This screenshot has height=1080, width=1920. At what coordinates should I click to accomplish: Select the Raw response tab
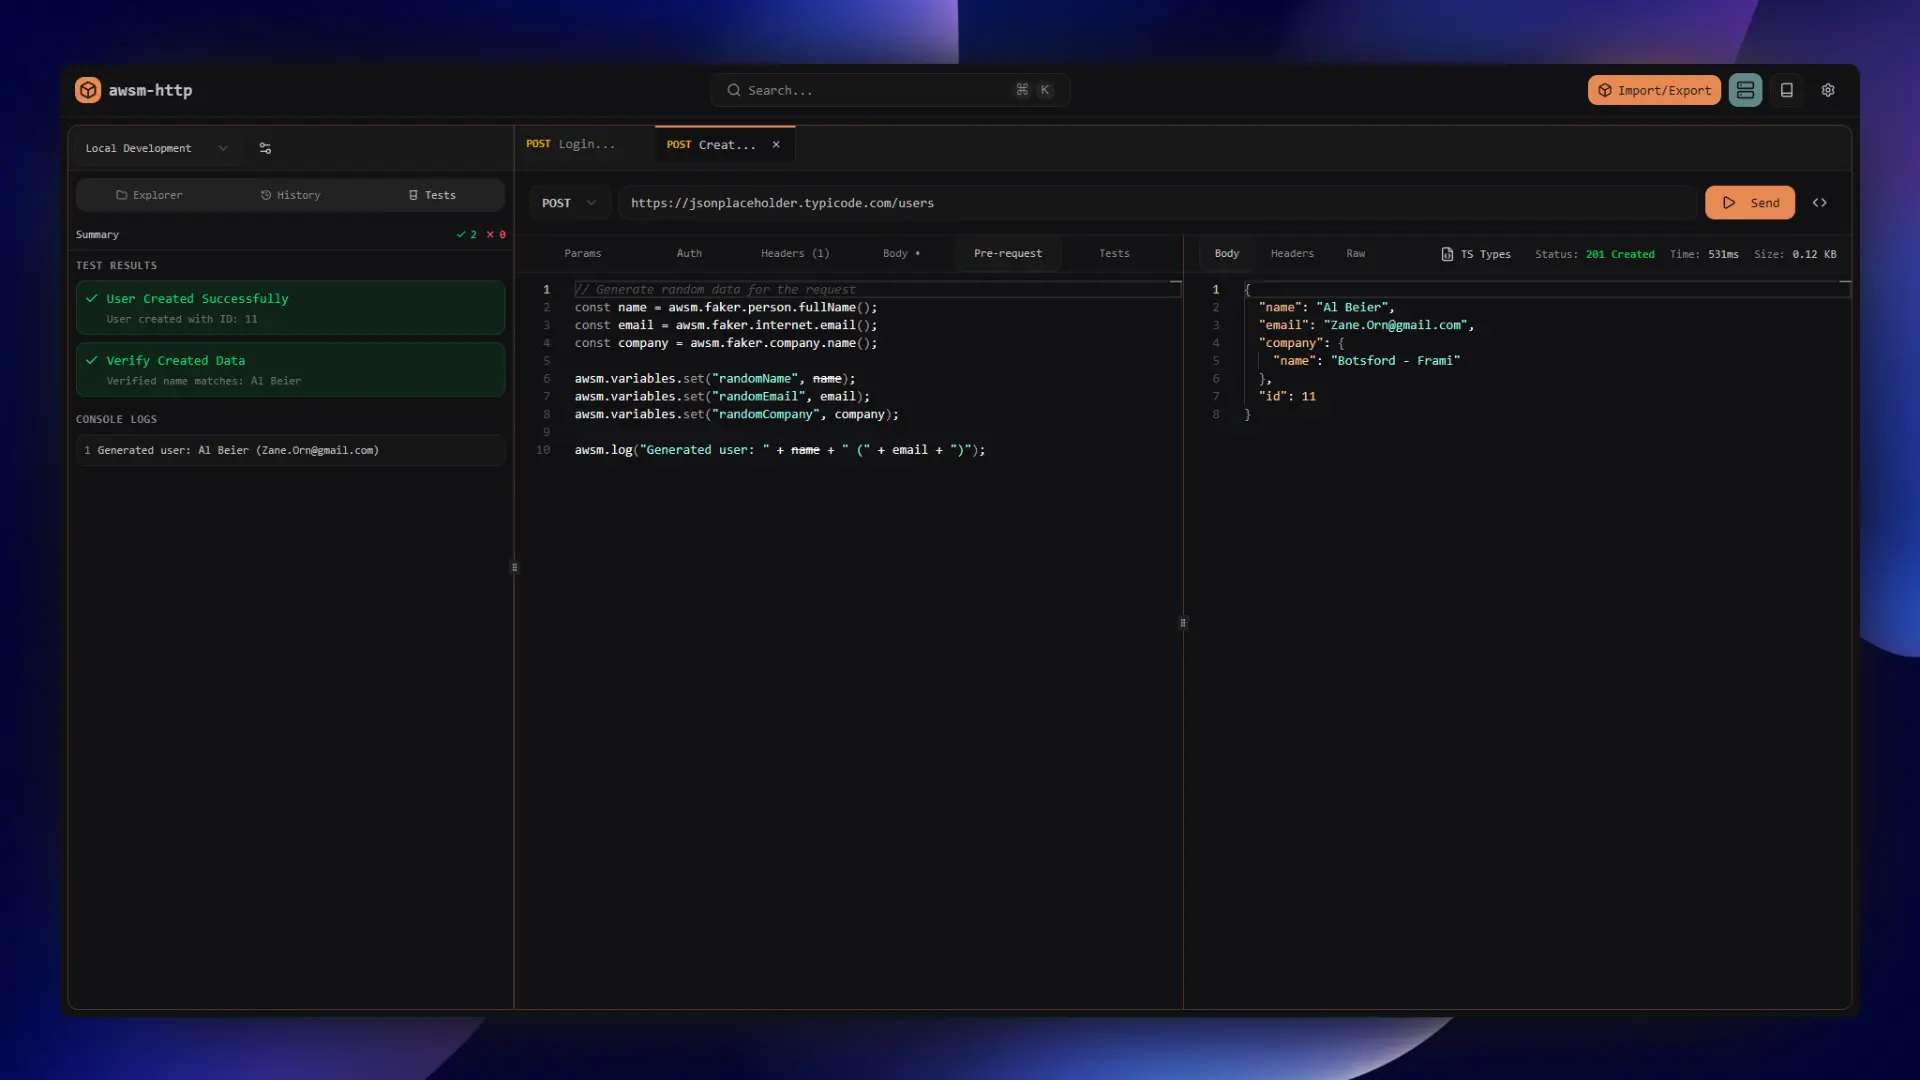1355,254
